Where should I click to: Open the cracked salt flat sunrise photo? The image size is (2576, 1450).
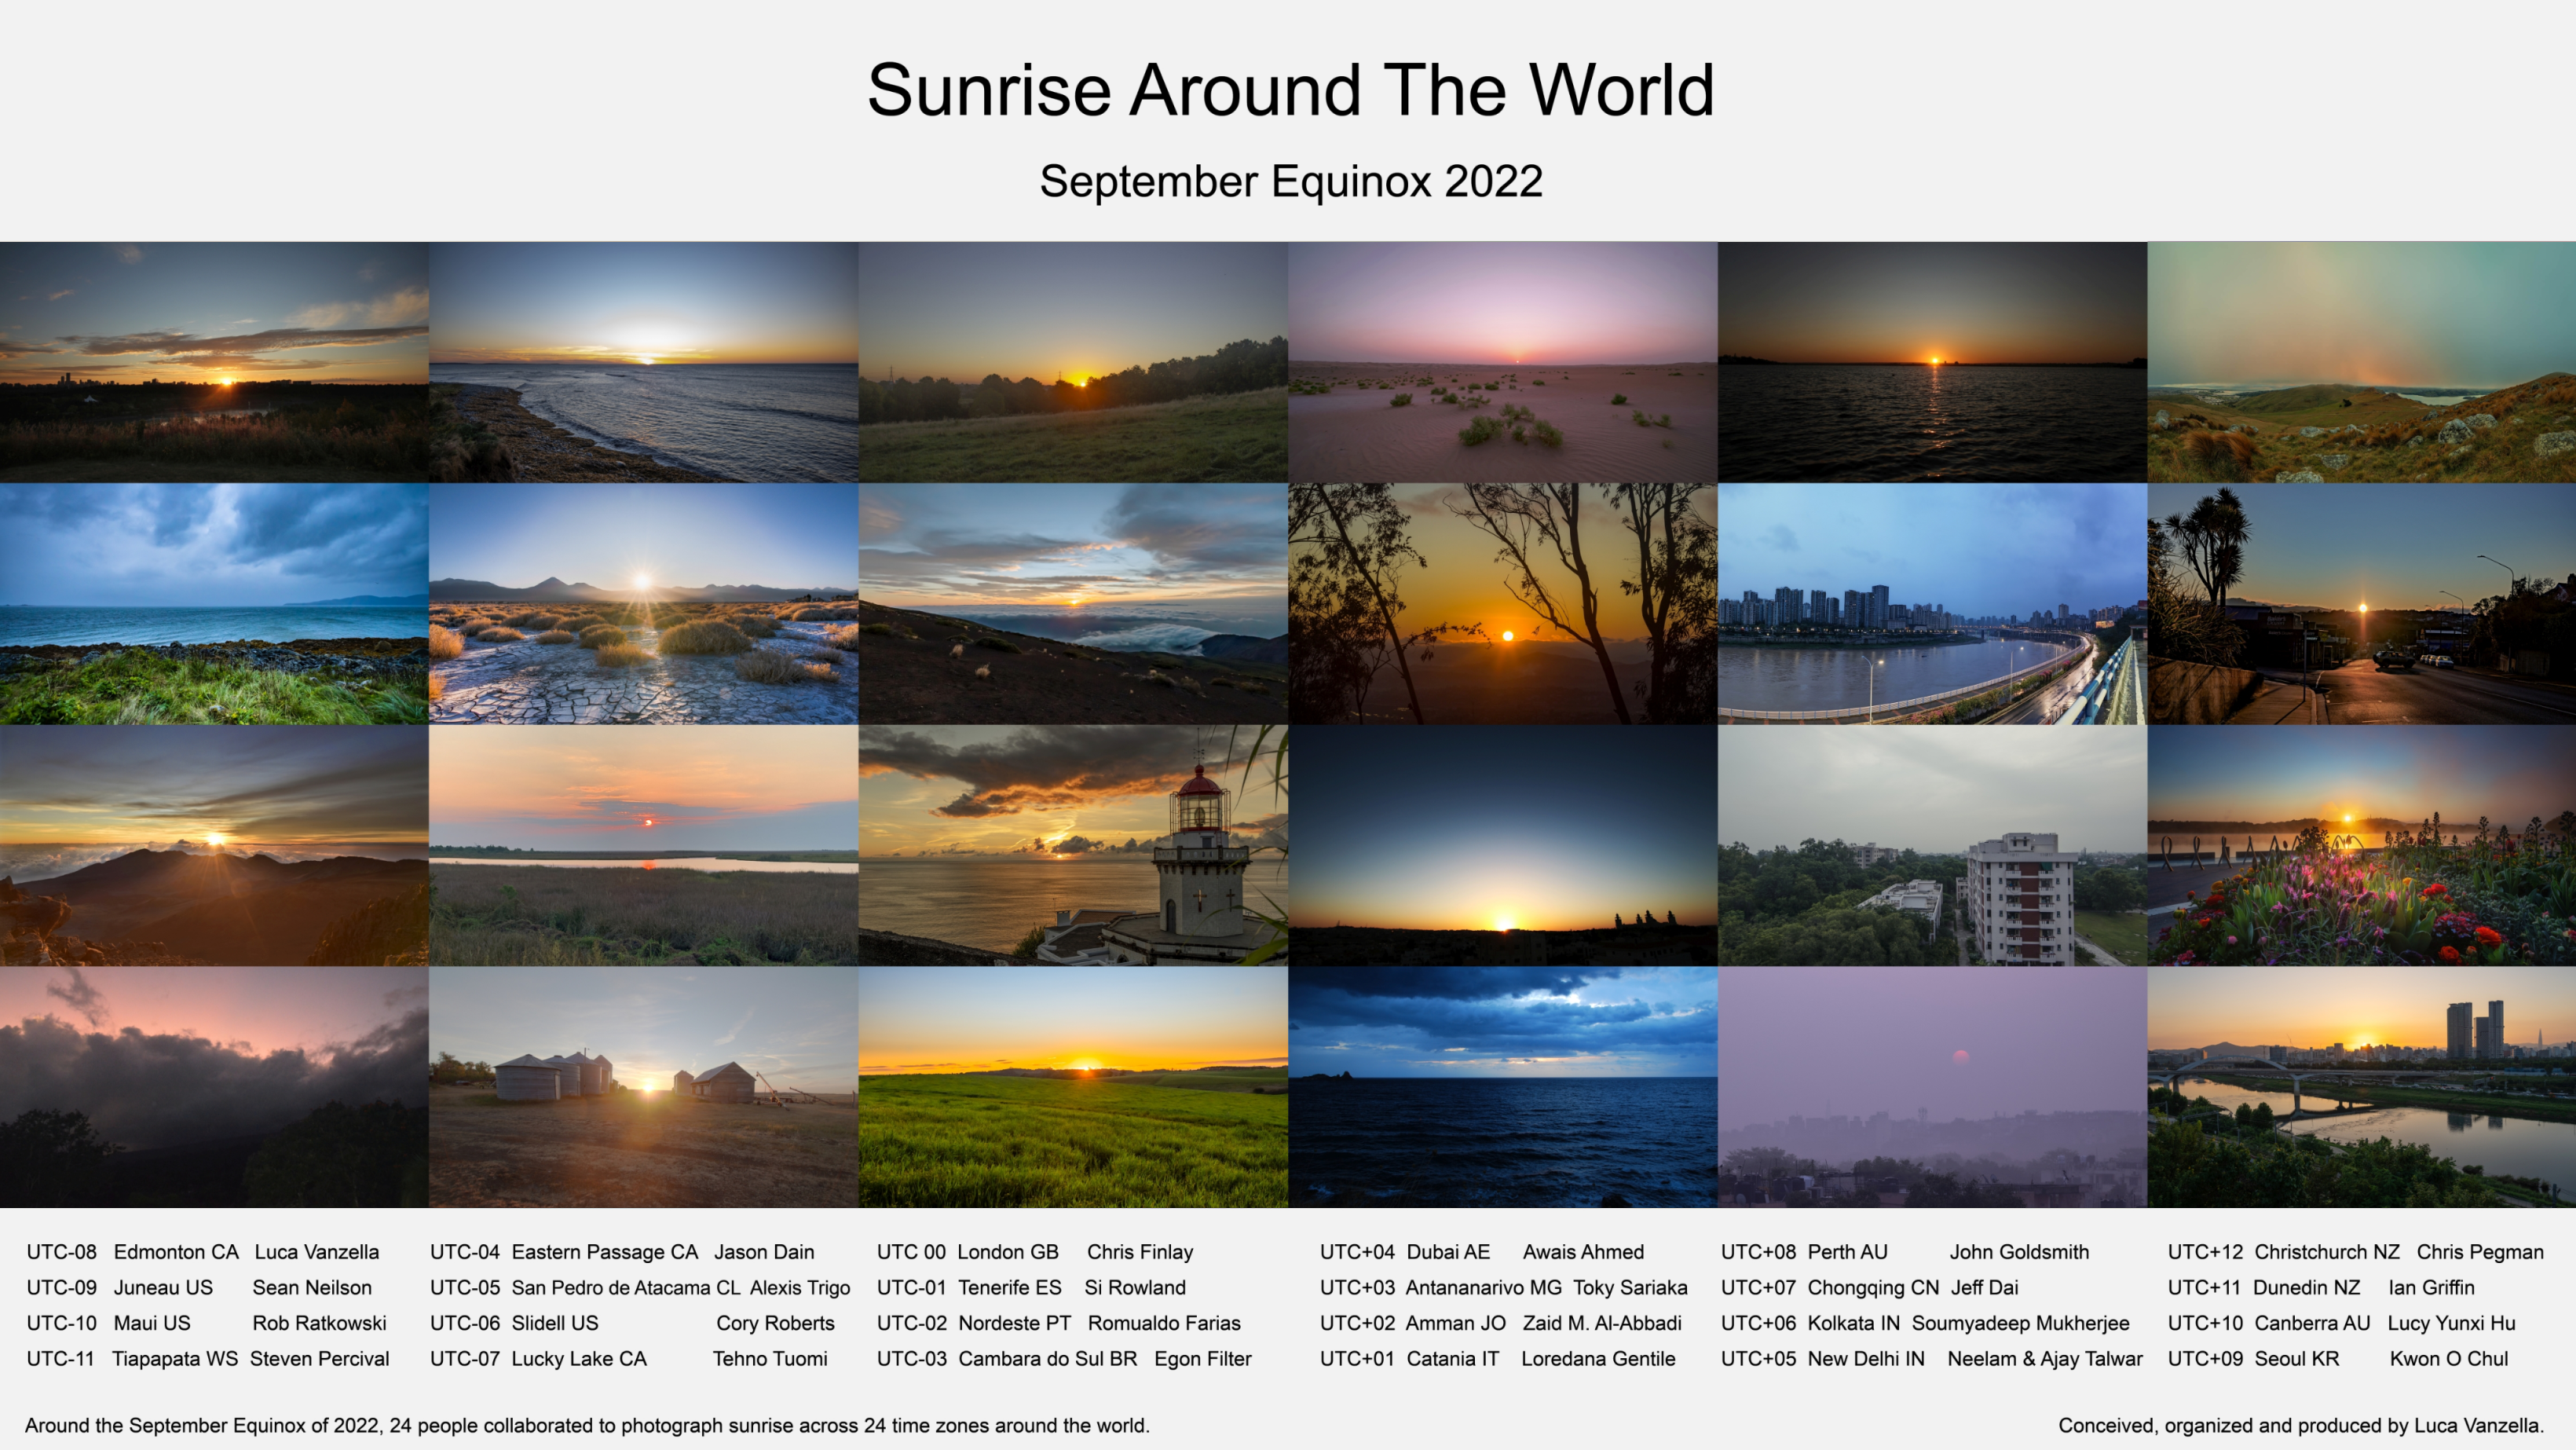(x=643, y=604)
